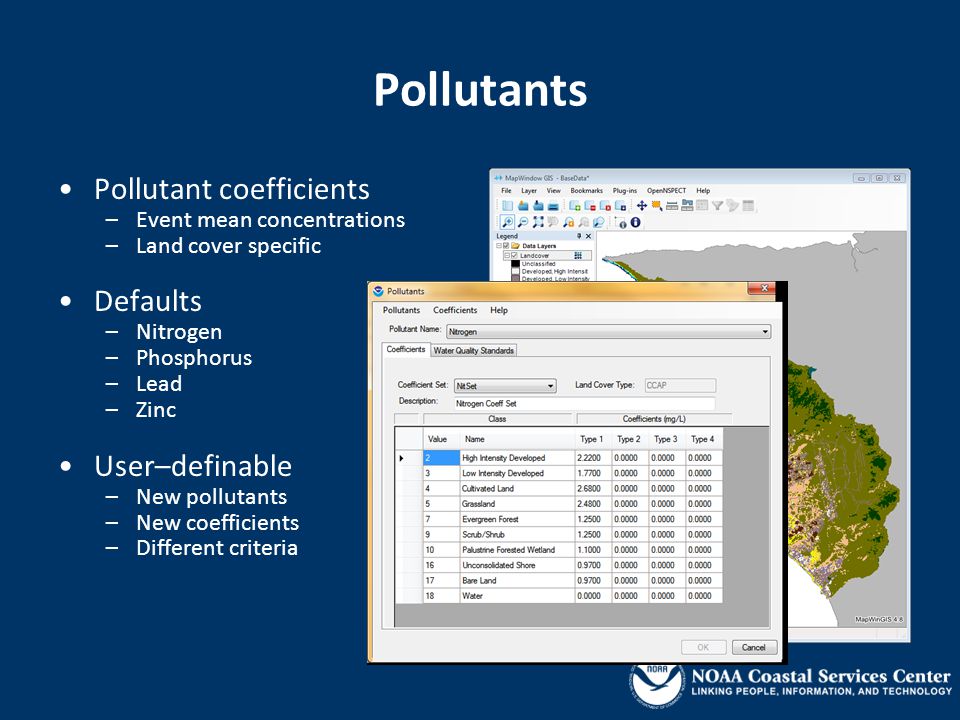The image size is (960, 720).
Task: Click the value cell showing 18 for Water
Action: point(441,596)
